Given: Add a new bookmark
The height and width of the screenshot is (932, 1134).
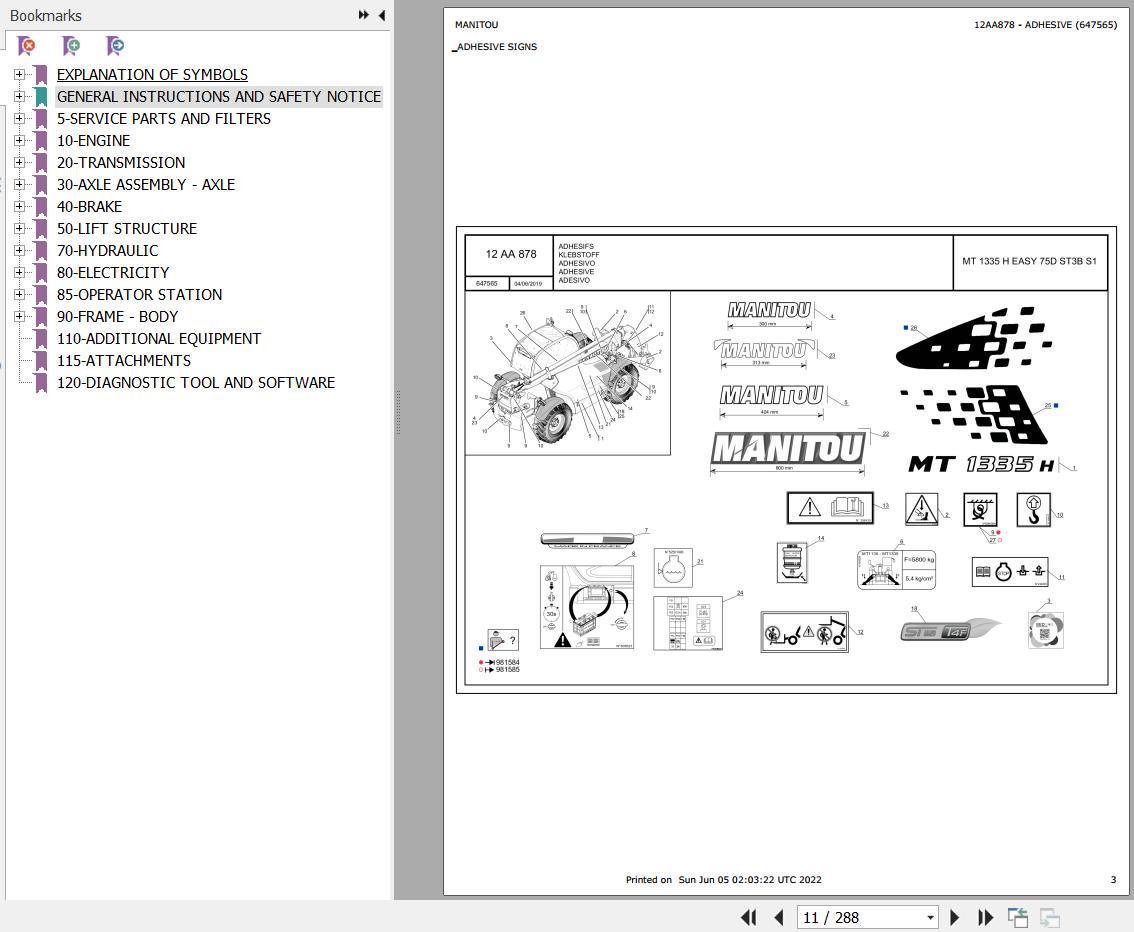Looking at the screenshot, I should click(x=70, y=45).
